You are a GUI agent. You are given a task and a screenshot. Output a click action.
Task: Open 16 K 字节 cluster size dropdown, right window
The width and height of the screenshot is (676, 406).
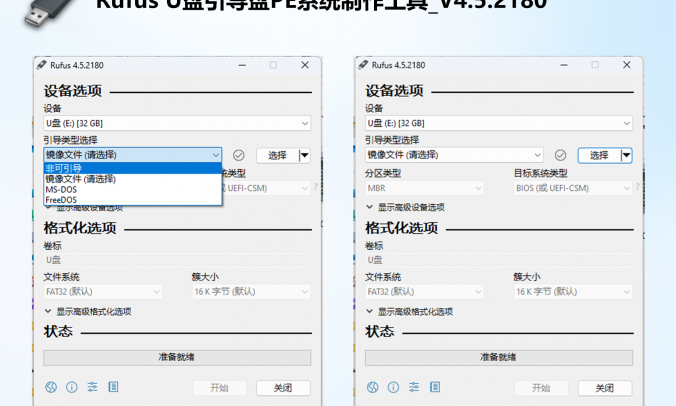pyautogui.click(x=573, y=292)
